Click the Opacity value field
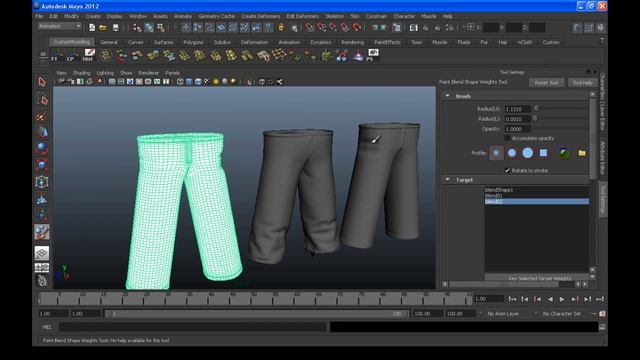This screenshot has height=360, width=640. point(518,129)
